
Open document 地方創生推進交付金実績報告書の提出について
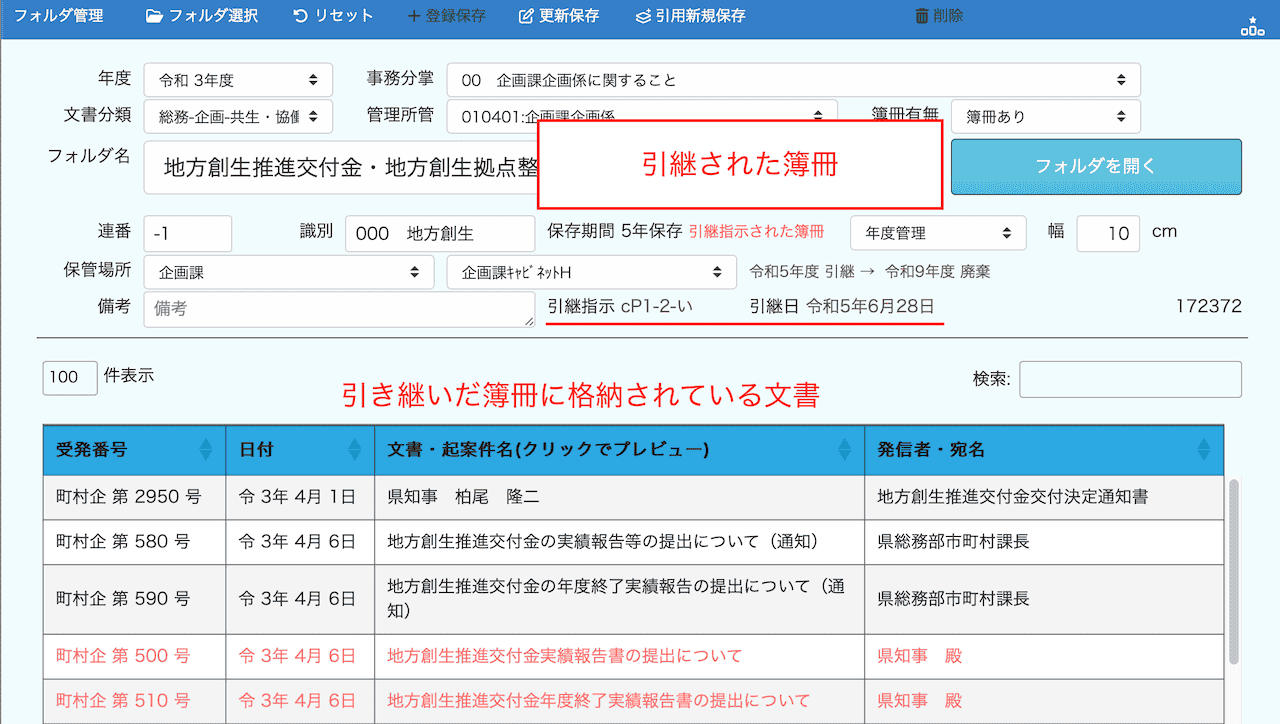coord(564,656)
